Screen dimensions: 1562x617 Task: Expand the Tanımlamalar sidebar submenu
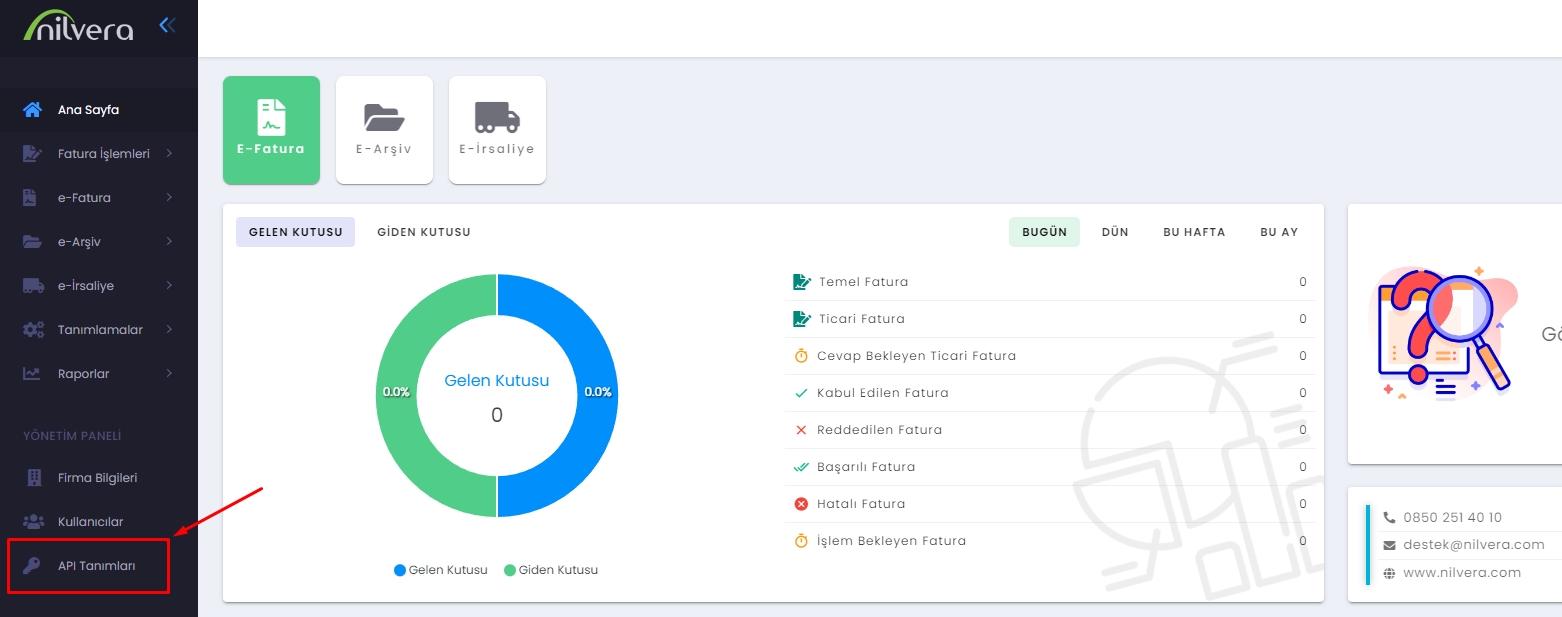[x=100, y=330]
